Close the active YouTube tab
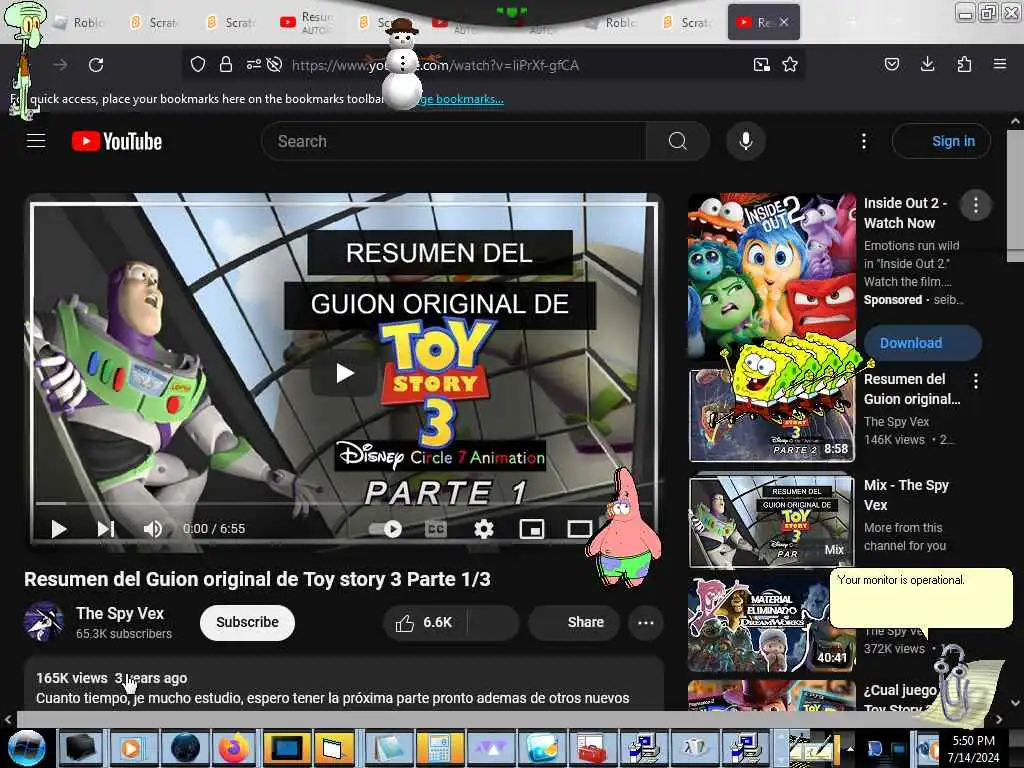This screenshot has width=1024, height=768. coord(784,22)
